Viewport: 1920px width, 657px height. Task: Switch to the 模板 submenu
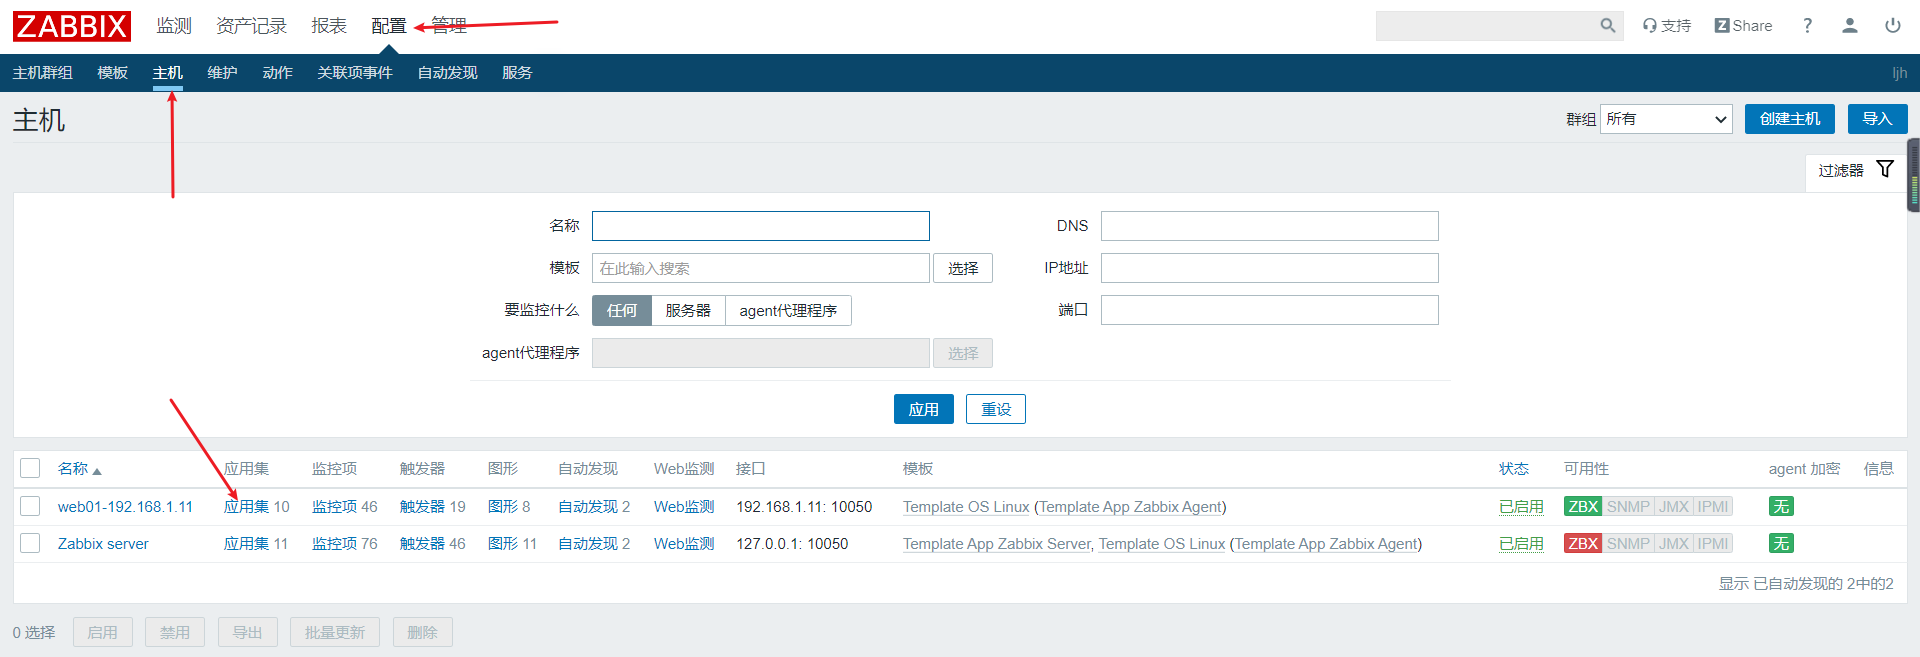(x=112, y=73)
